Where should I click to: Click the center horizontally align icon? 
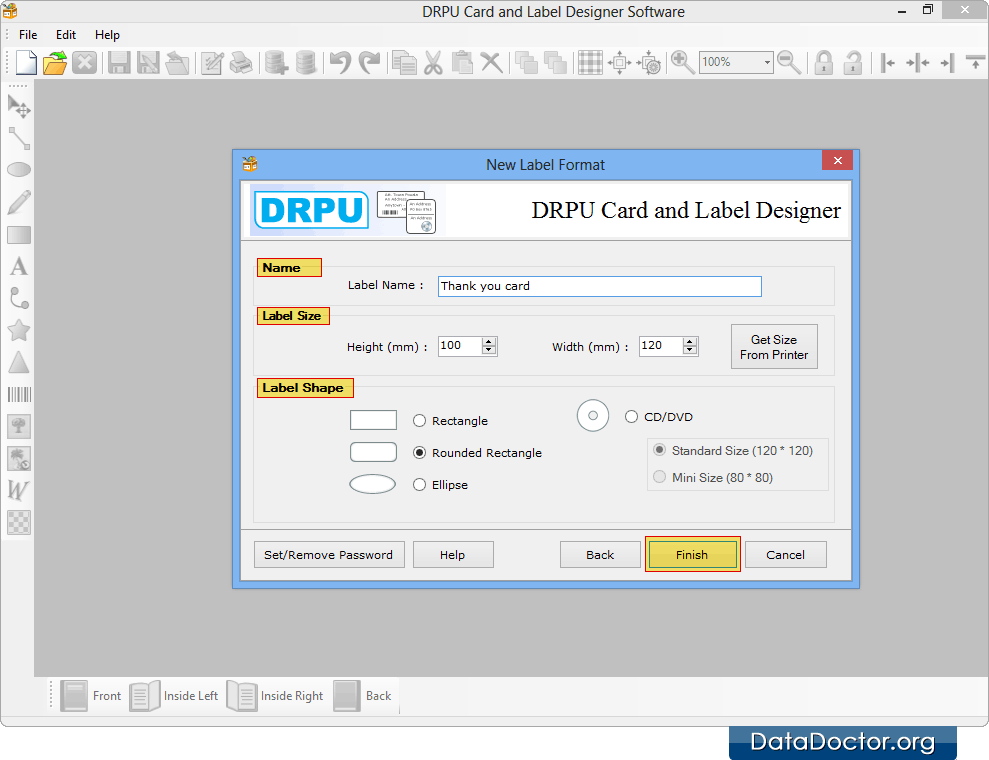pos(917,62)
